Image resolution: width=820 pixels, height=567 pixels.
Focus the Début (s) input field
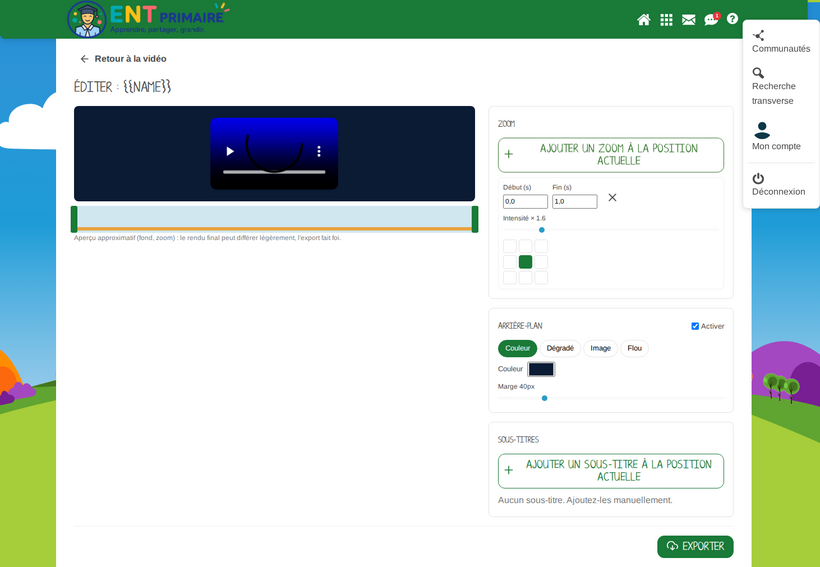point(525,201)
